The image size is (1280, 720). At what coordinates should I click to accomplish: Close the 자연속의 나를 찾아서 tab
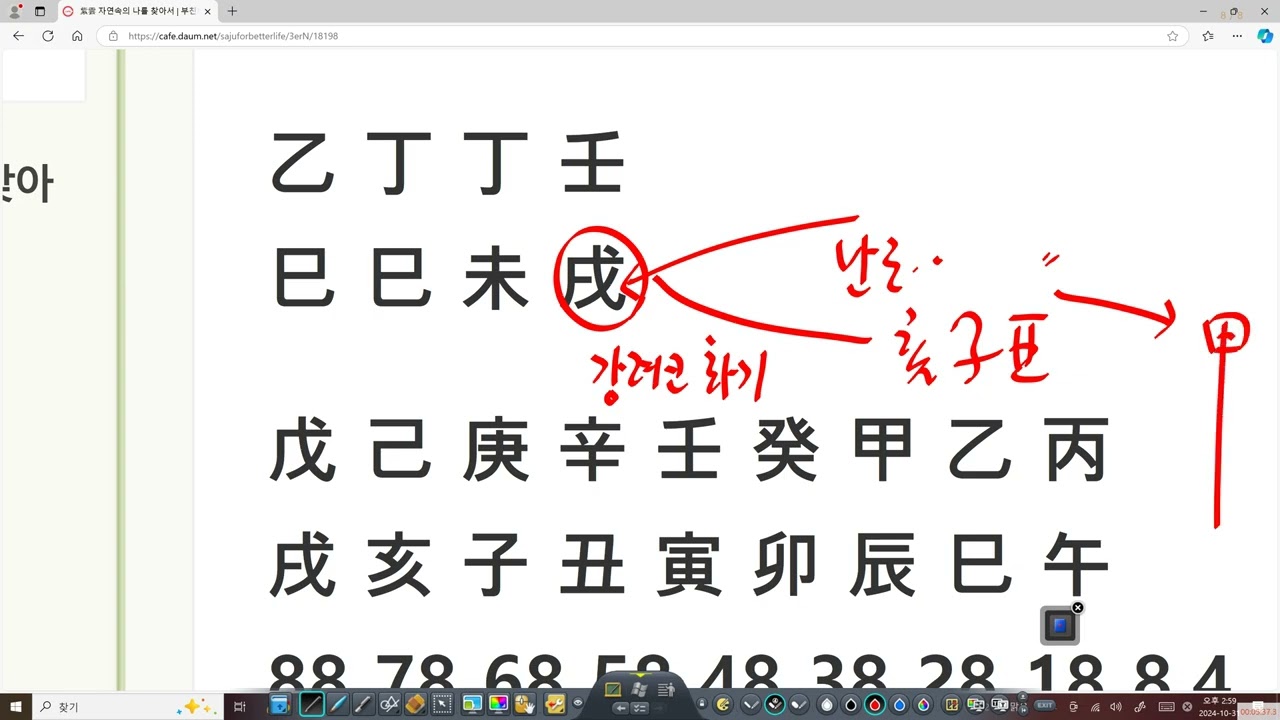[x=207, y=12]
